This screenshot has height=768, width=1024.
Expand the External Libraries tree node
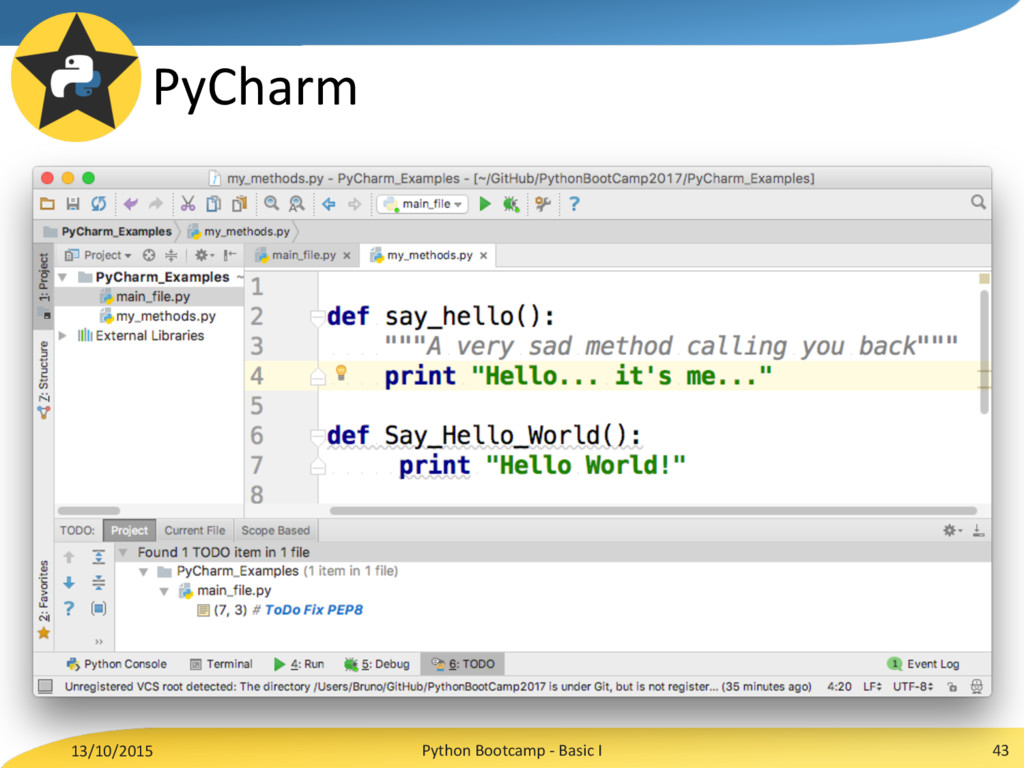pyautogui.click(x=63, y=336)
